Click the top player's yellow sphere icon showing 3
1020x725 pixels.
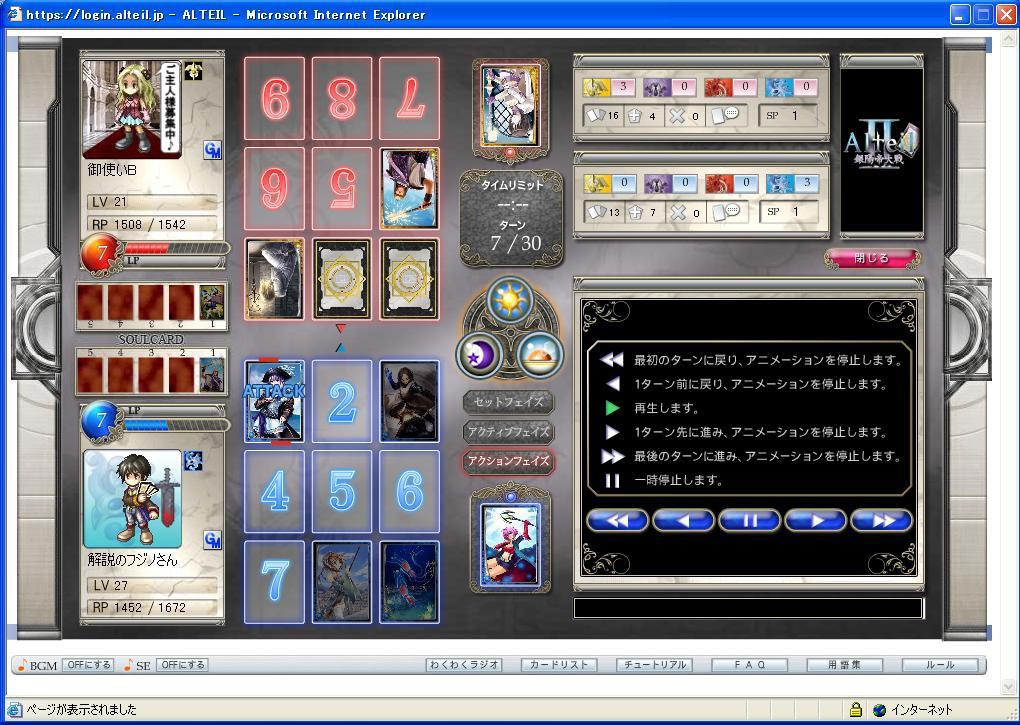[597, 86]
